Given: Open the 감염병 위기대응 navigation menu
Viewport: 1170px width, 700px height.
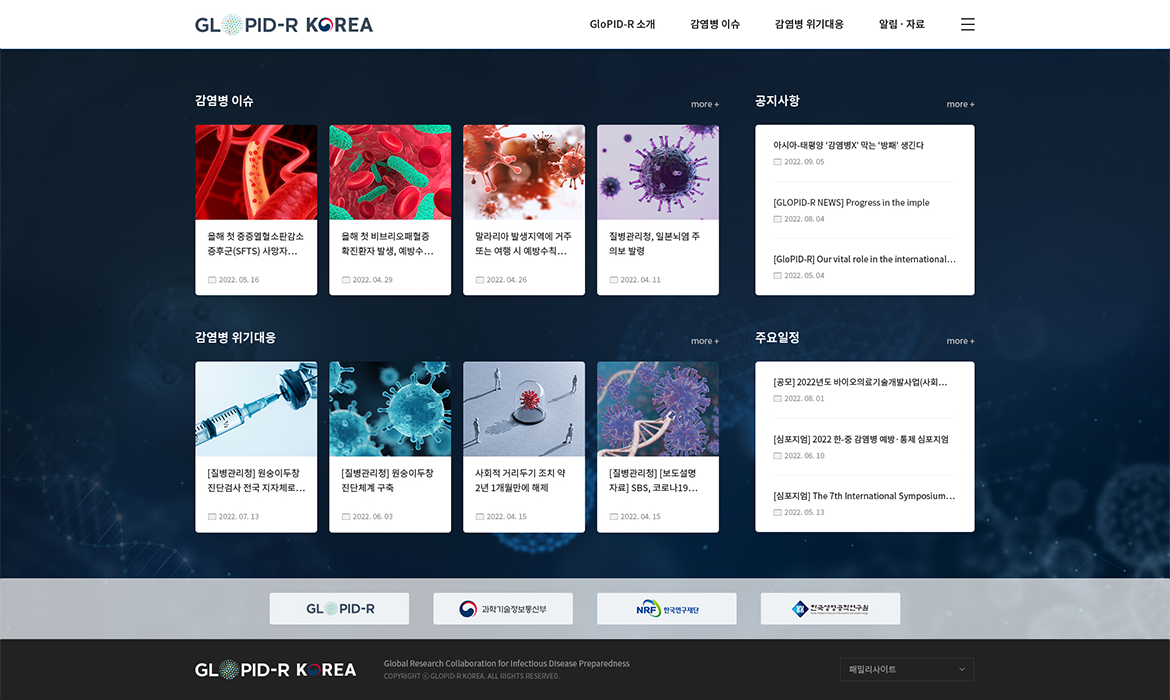Looking at the screenshot, I should (809, 25).
